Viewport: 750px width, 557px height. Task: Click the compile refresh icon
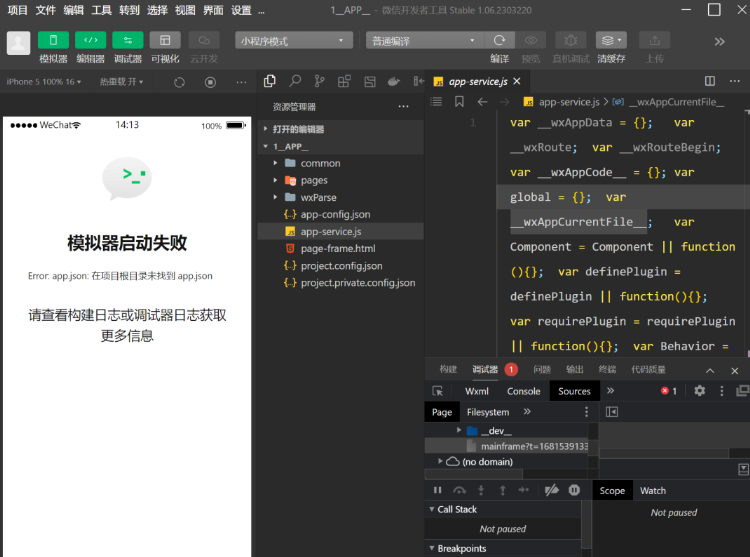[499, 41]
